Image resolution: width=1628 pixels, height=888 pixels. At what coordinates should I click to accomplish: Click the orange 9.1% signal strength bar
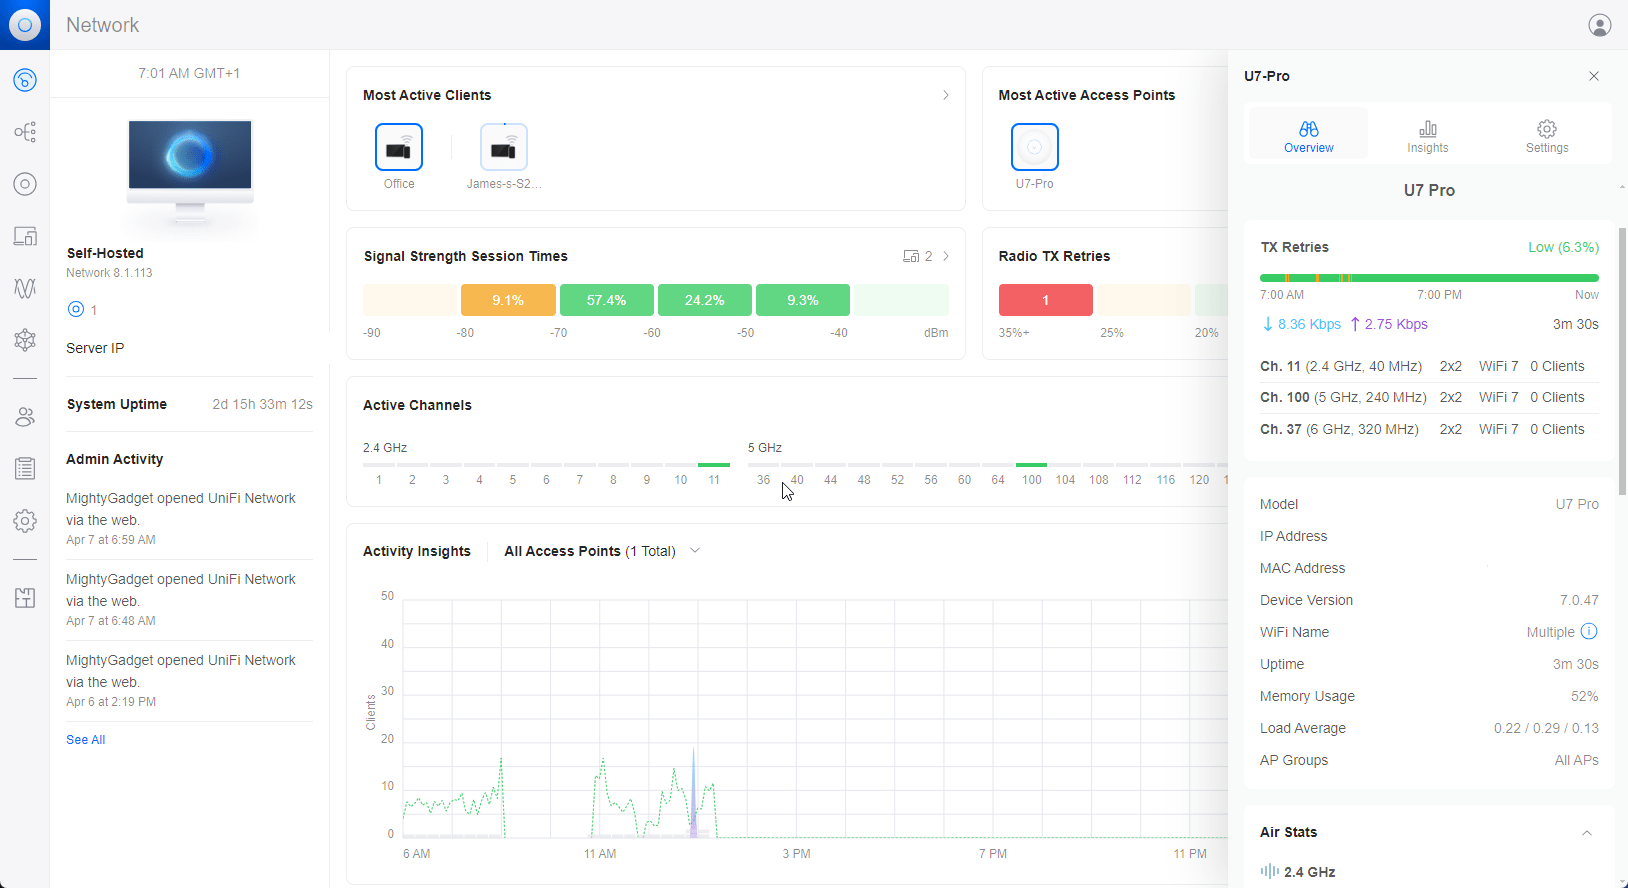tap(508, 300)
